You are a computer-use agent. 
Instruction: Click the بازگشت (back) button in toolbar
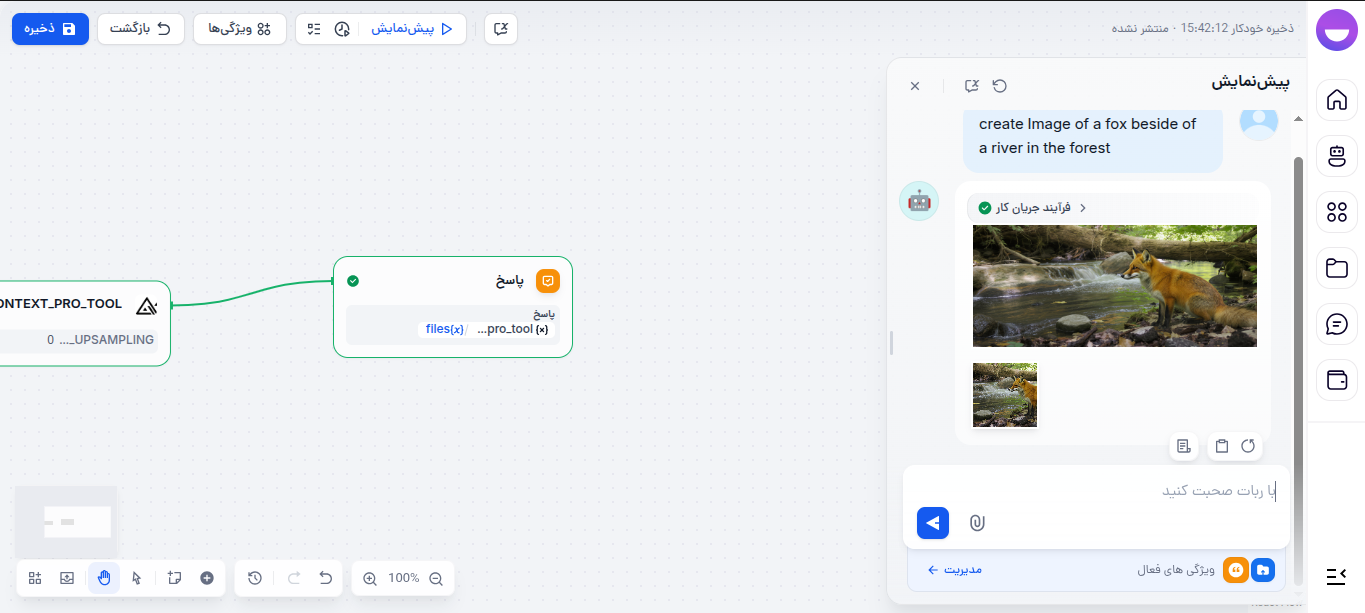click(140, 29)
